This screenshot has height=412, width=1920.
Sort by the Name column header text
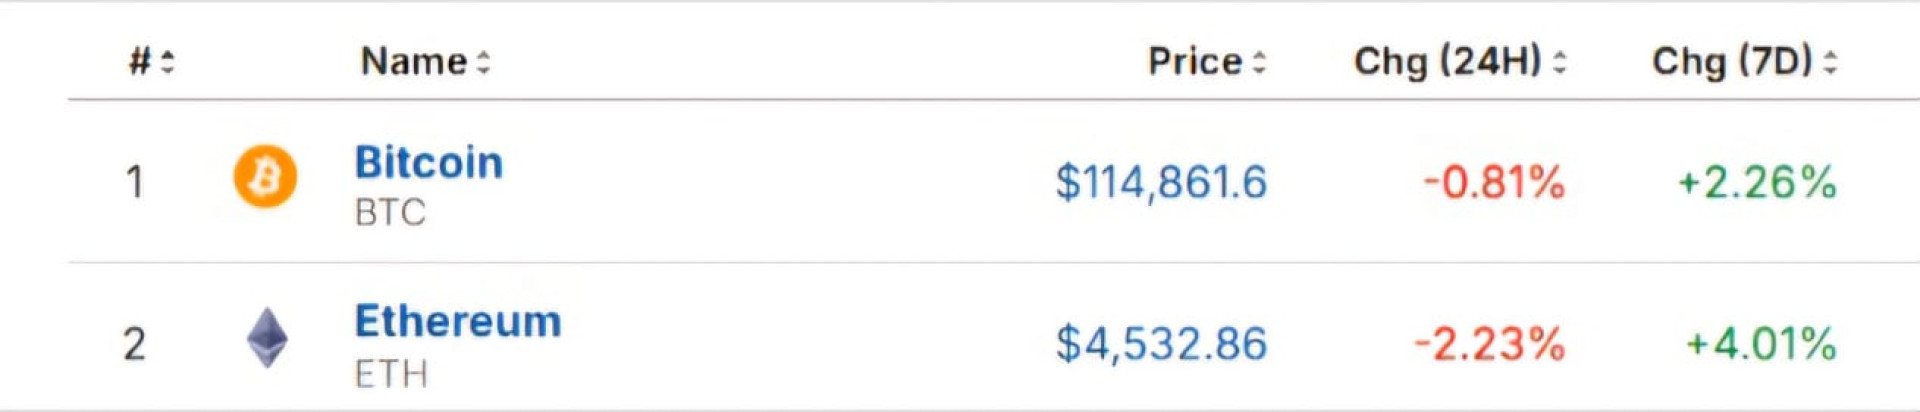tap(413, 62)
